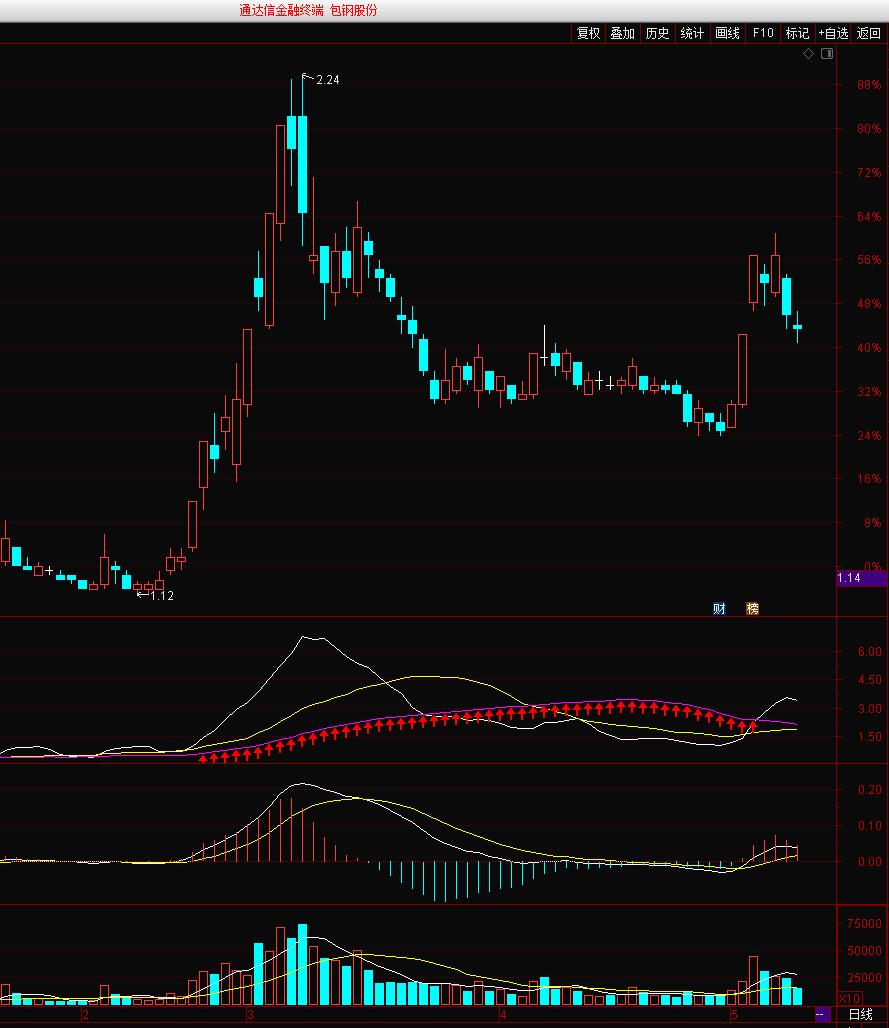The height and width of the screenshot is (1028, 889).
Task: Click the 财 finance marker icon
Action: (719, 608)
